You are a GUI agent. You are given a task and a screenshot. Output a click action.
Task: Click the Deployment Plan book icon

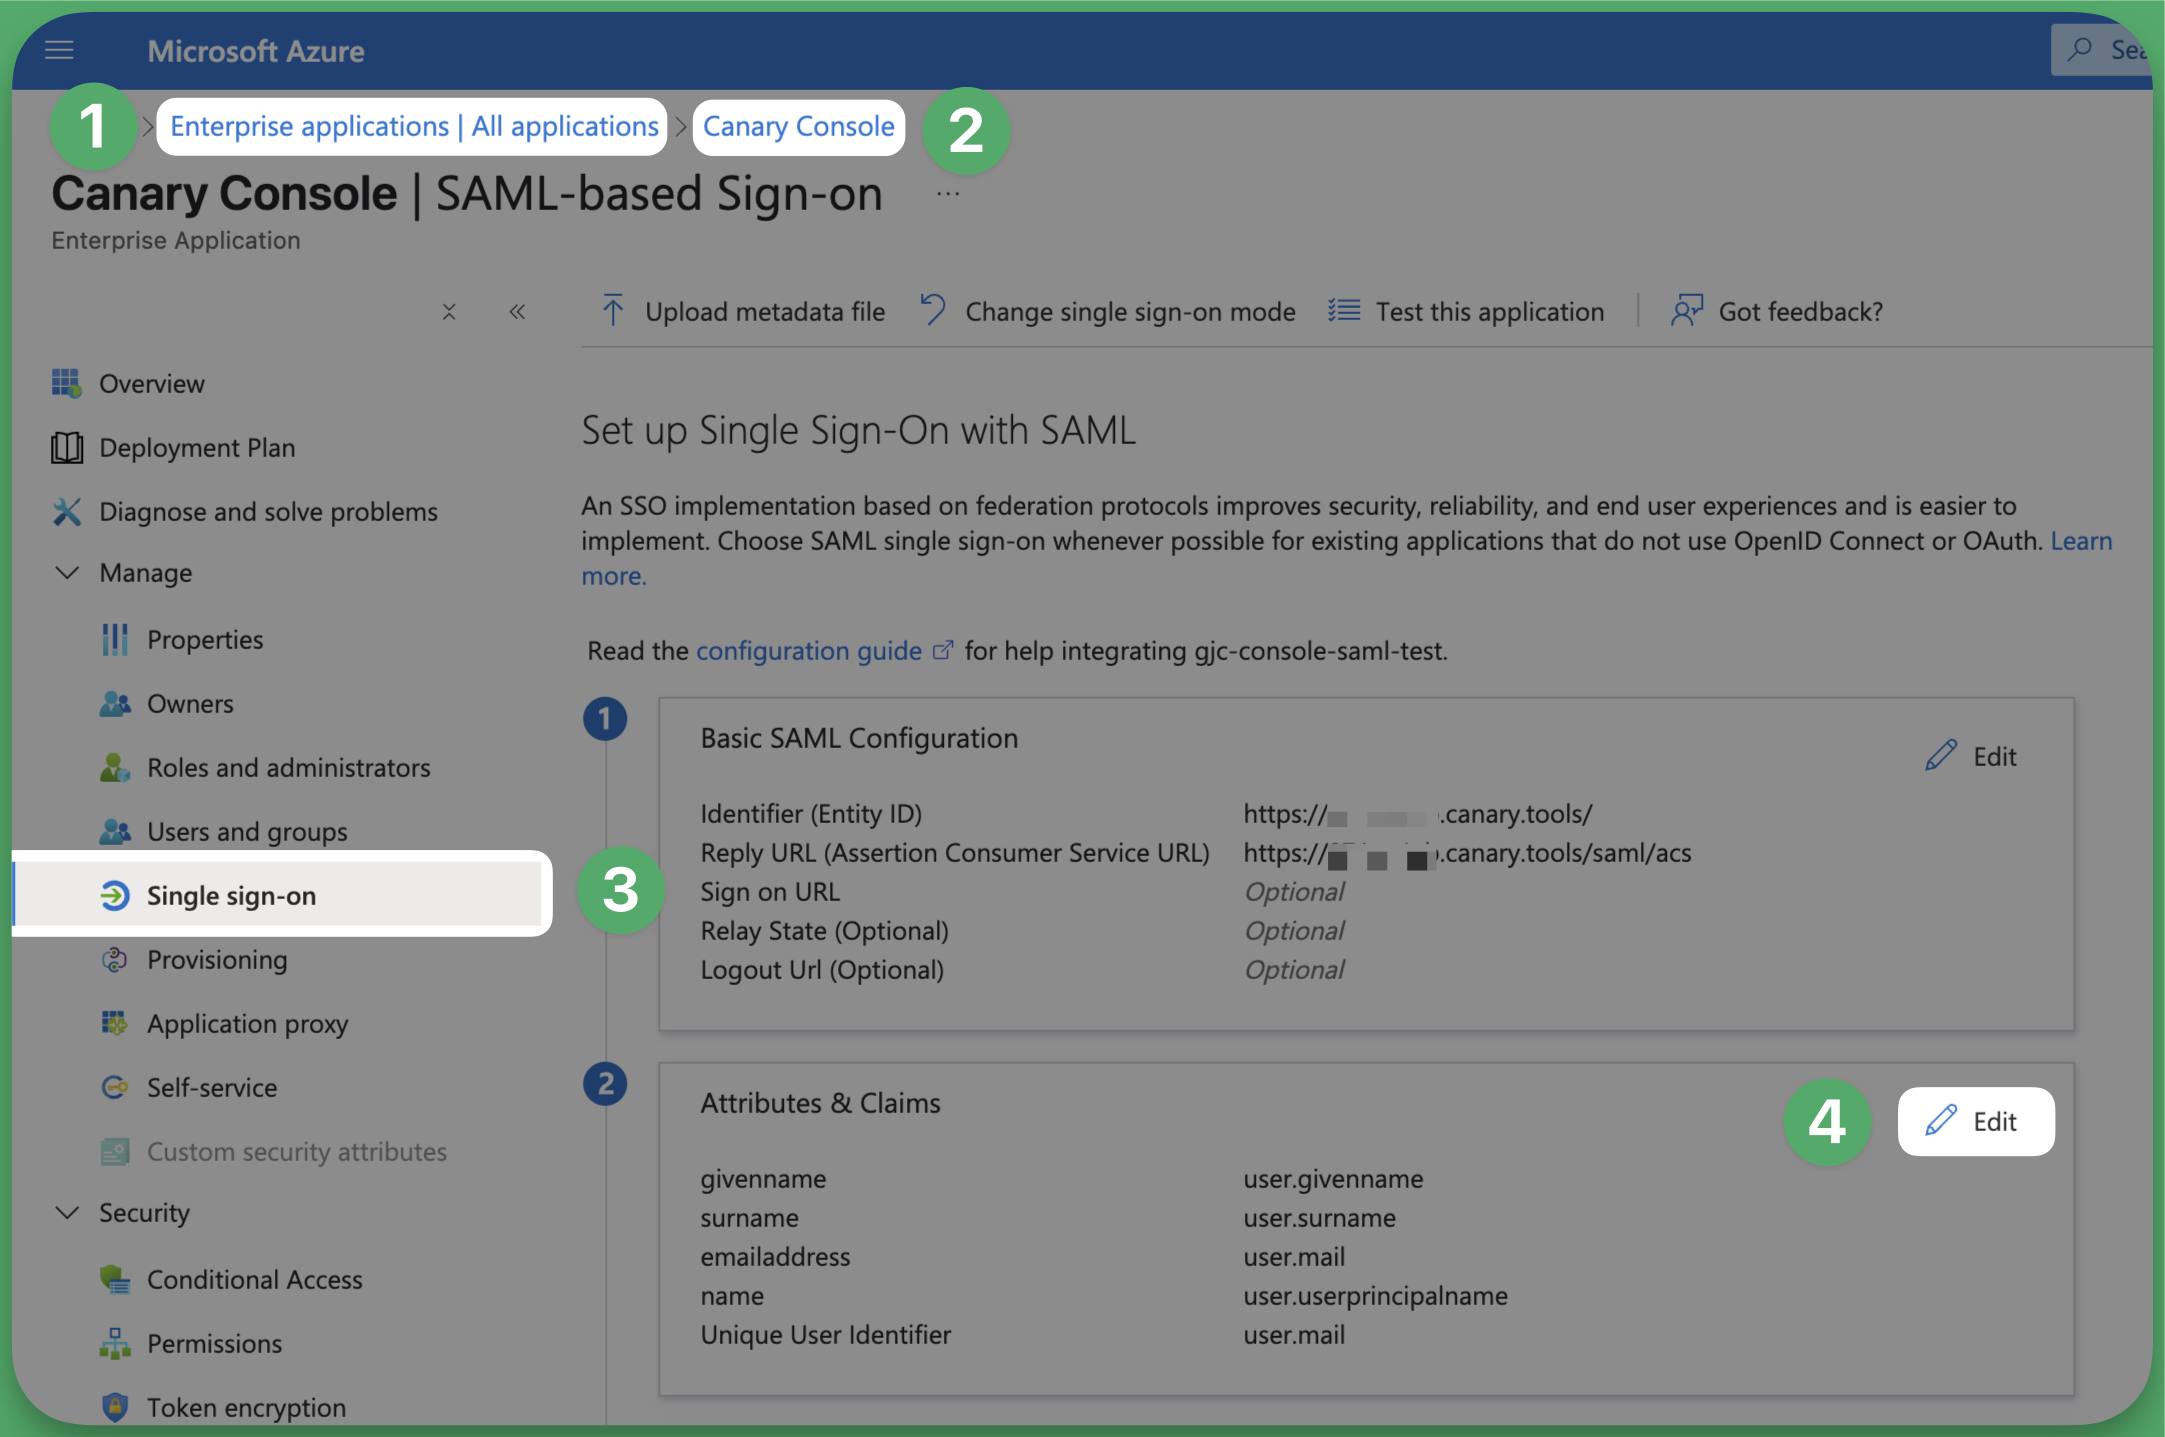pos(66,447)
